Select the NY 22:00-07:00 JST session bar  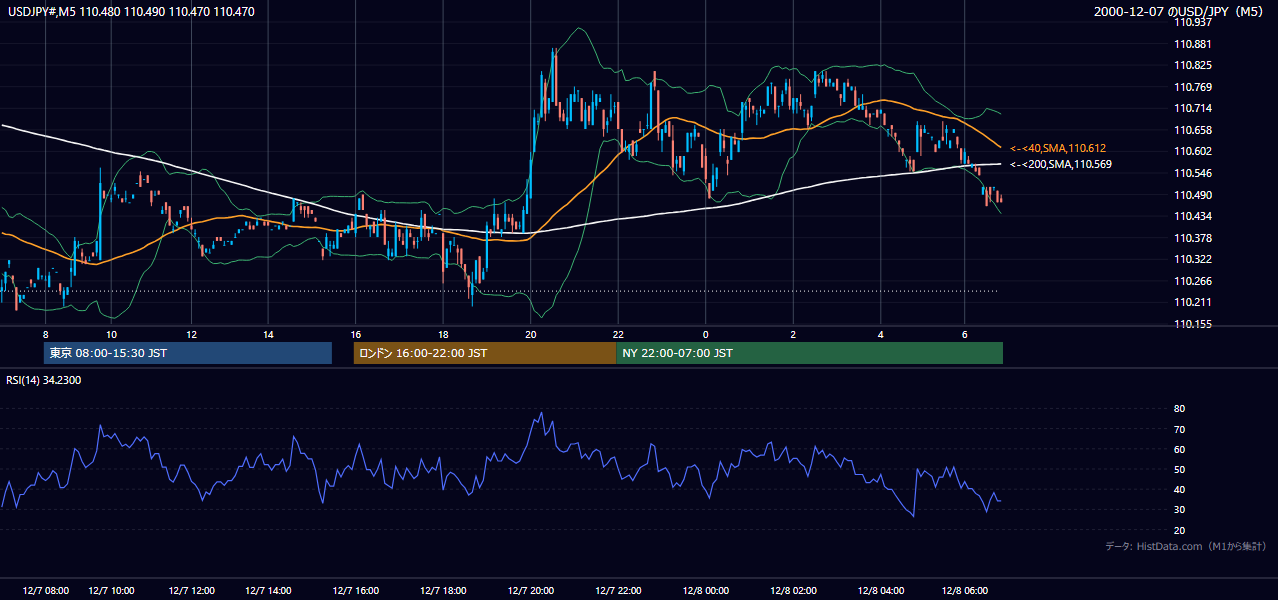coord(809,353)
